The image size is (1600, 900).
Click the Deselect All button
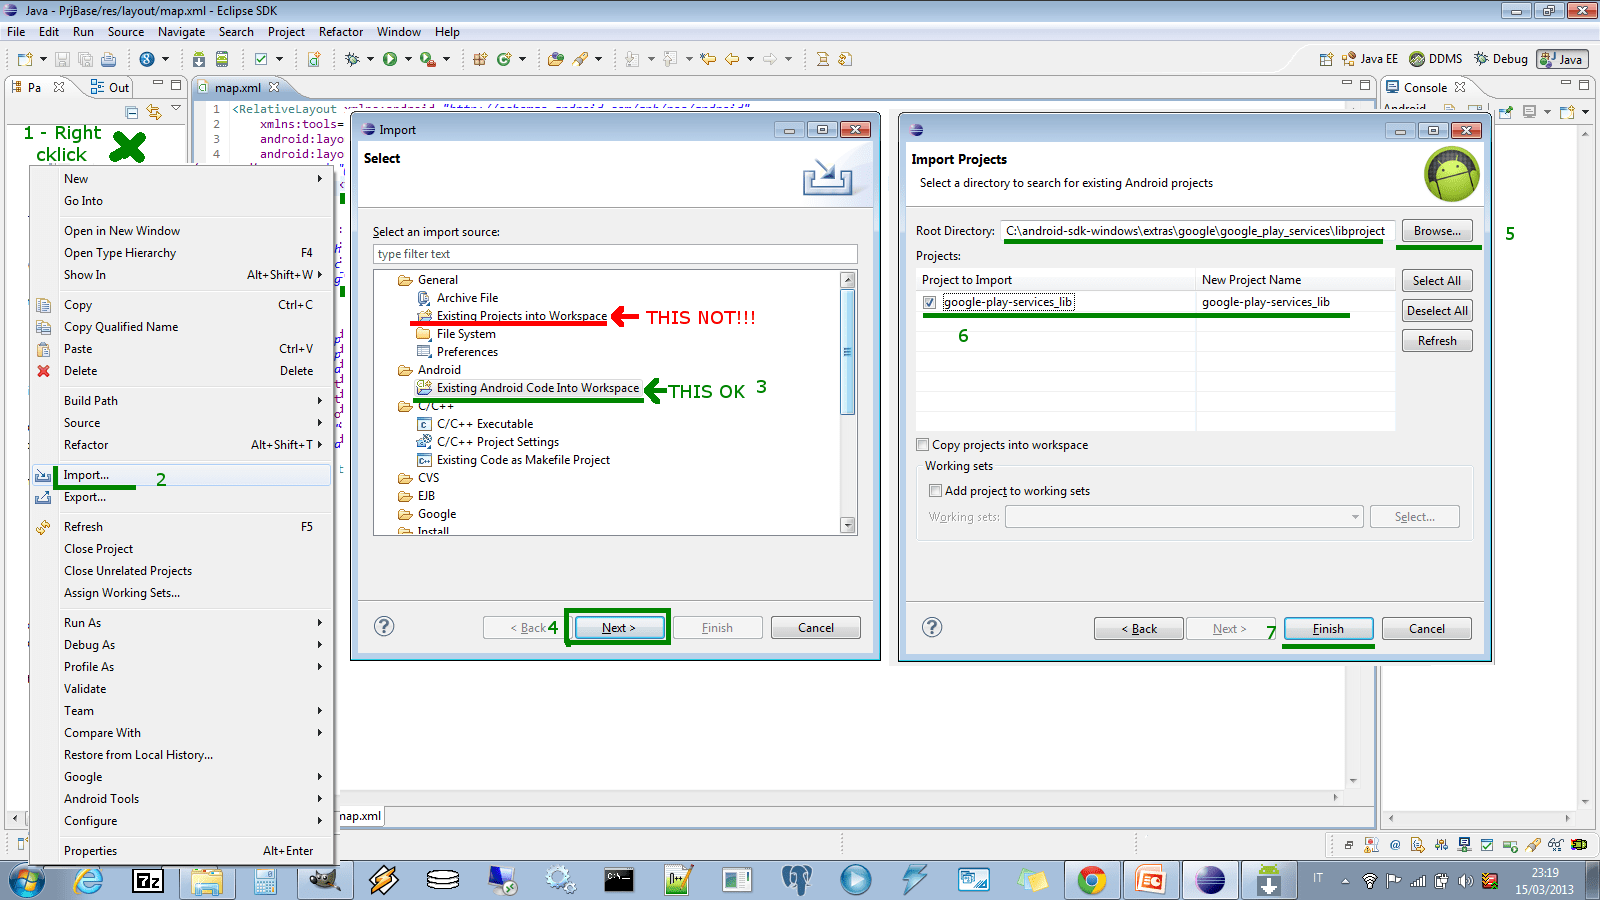click(1437, 311)
